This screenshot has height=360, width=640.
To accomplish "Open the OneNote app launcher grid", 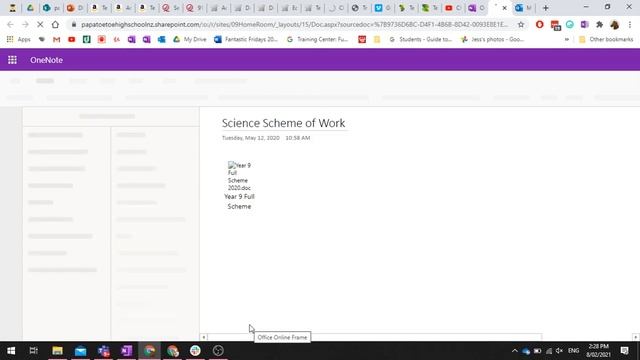I will 12,60.
